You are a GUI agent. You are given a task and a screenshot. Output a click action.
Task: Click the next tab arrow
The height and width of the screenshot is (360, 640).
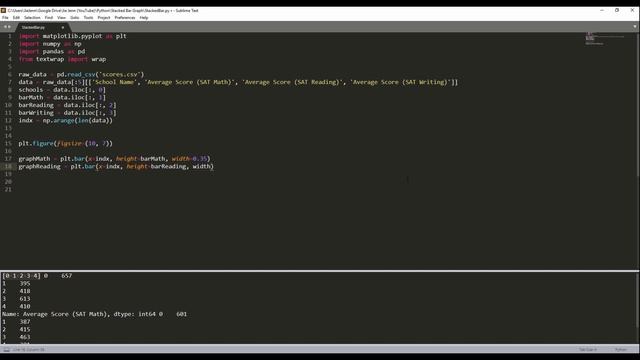9,27
